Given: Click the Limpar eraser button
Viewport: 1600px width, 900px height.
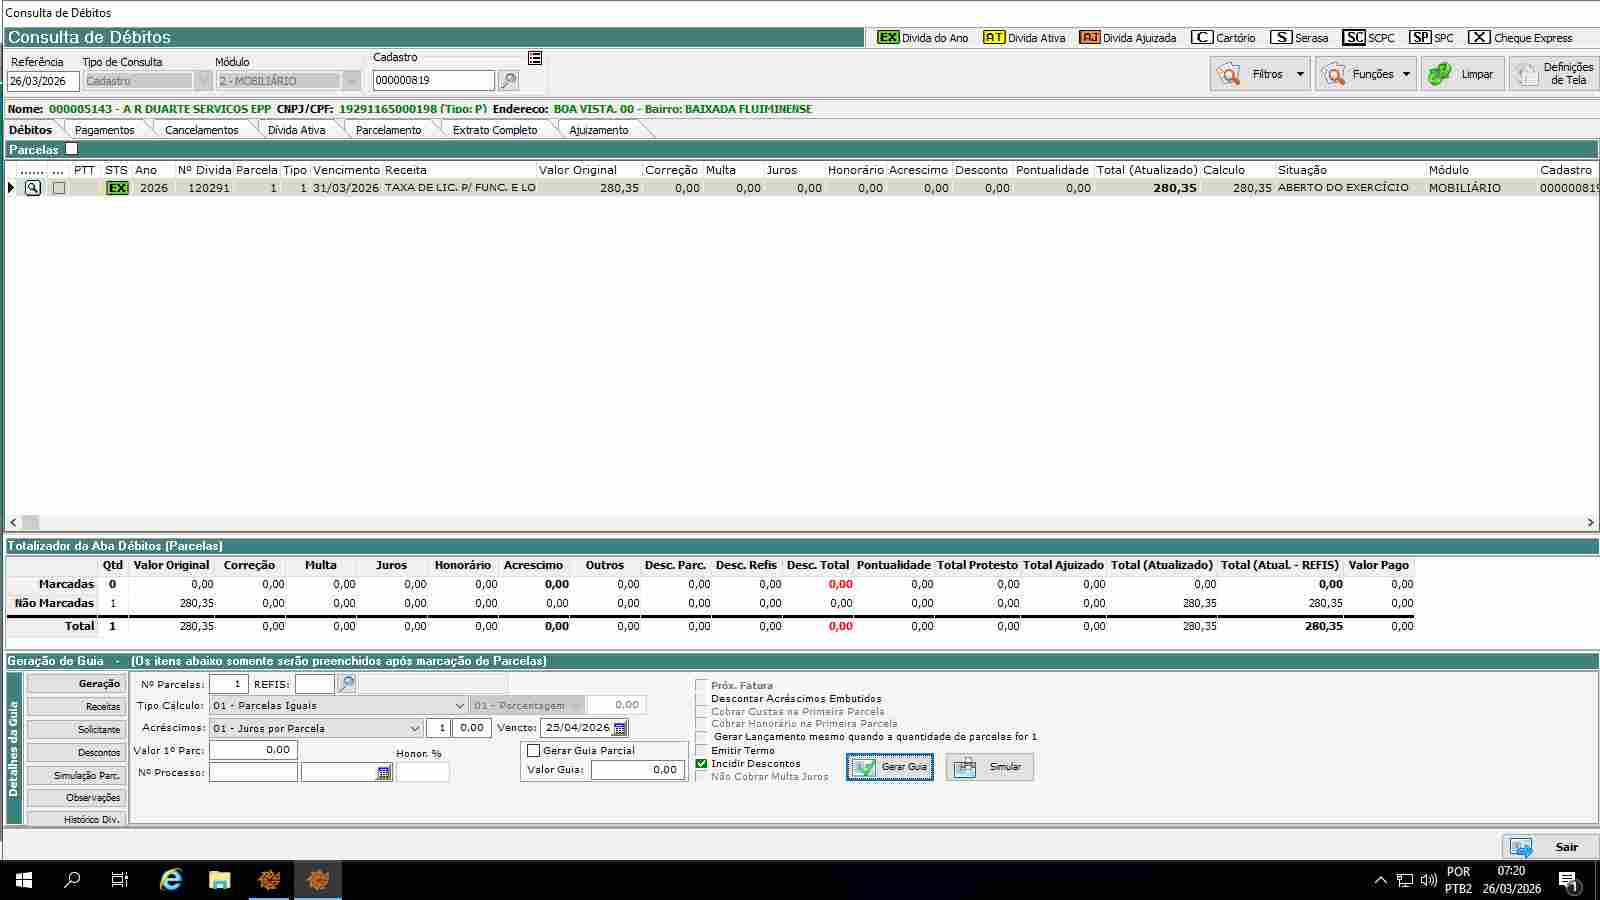Looking at the screenshot, I should click(1462, 74).
